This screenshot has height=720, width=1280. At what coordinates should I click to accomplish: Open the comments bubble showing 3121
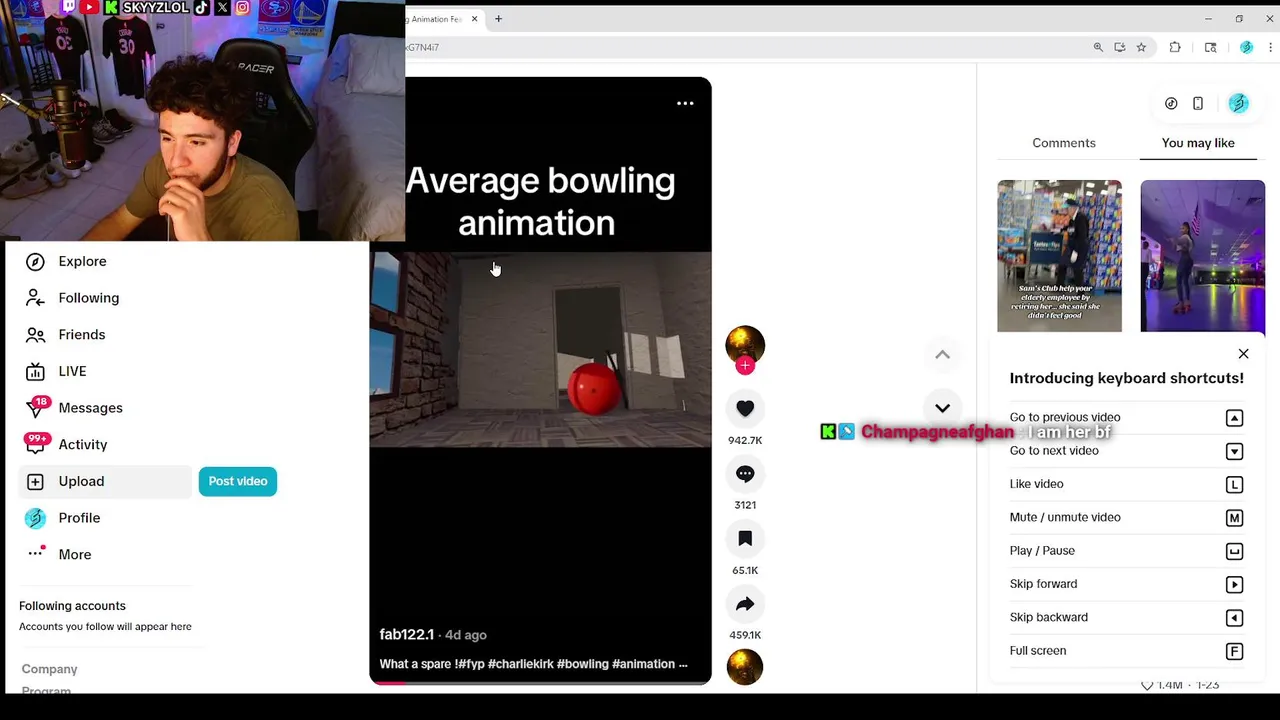pyautogui.click(x=745, y=474)
